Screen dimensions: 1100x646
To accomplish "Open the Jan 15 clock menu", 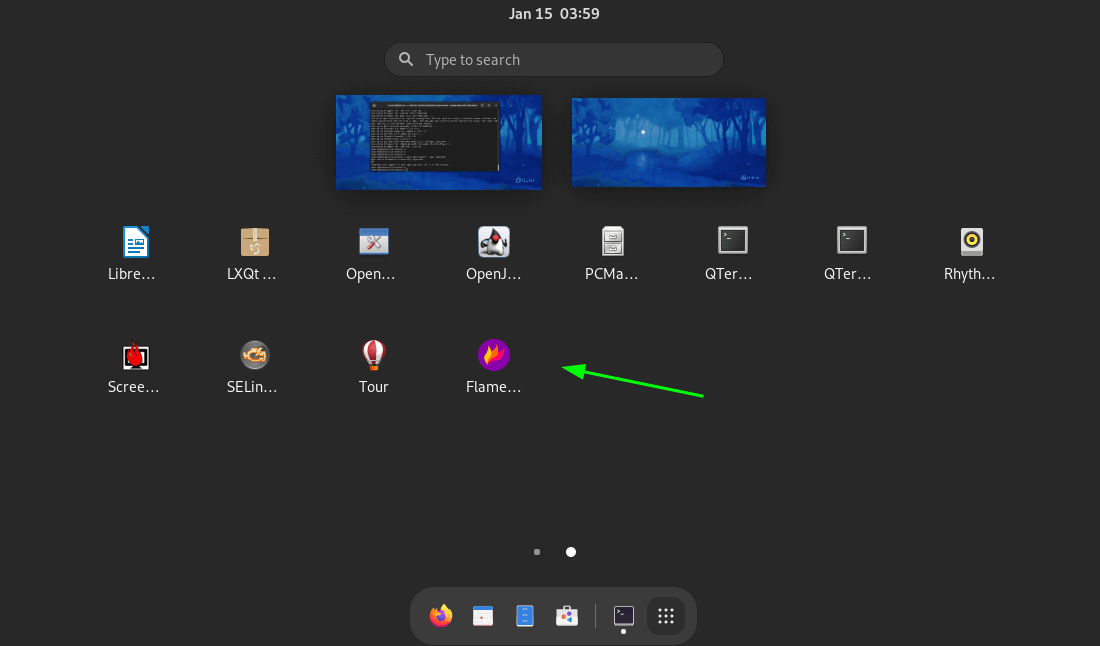I will coord(553,14).
